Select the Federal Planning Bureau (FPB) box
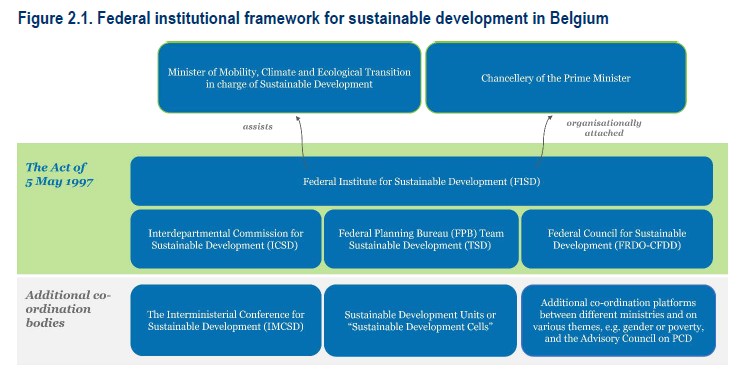The height and width of the screenshot is (375, 747). coord(421,239)
